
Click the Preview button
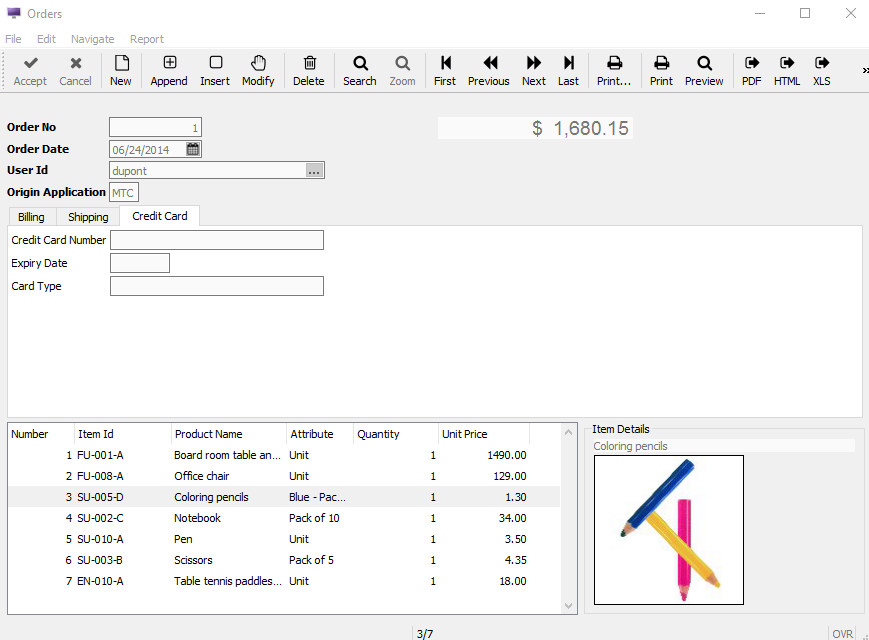704,70
